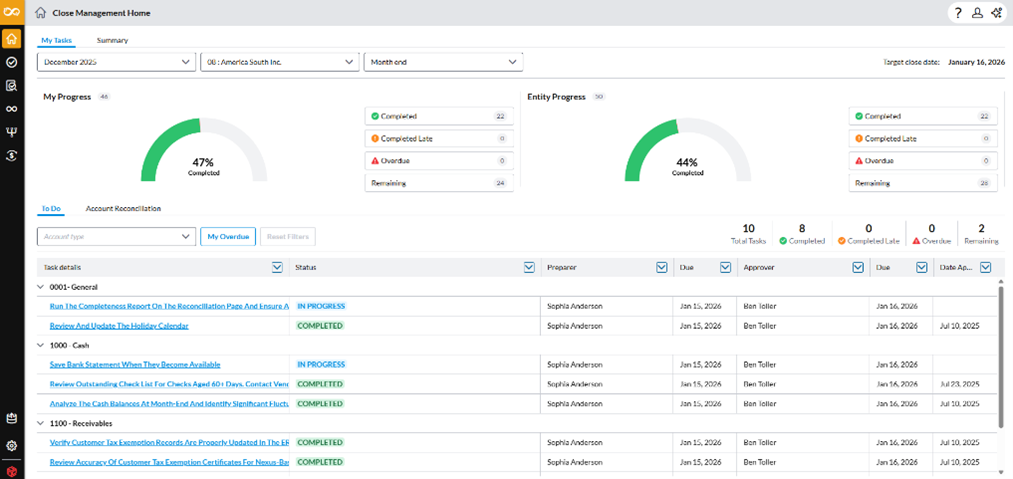Open the Status column filter

tap(529, 267)
